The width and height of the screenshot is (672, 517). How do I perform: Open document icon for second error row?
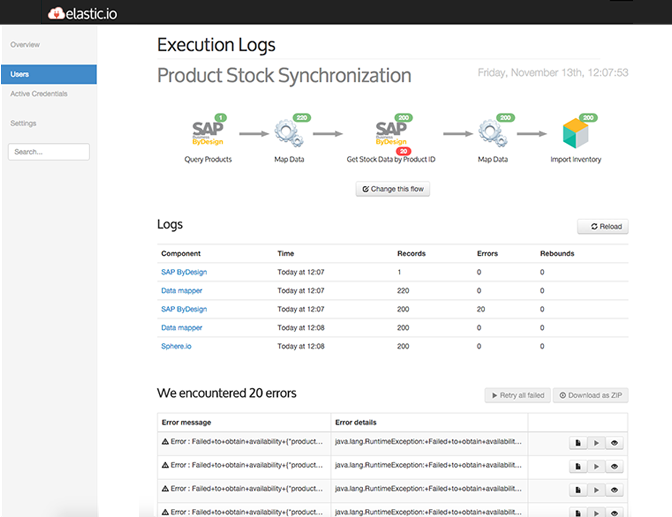point(578,466)
